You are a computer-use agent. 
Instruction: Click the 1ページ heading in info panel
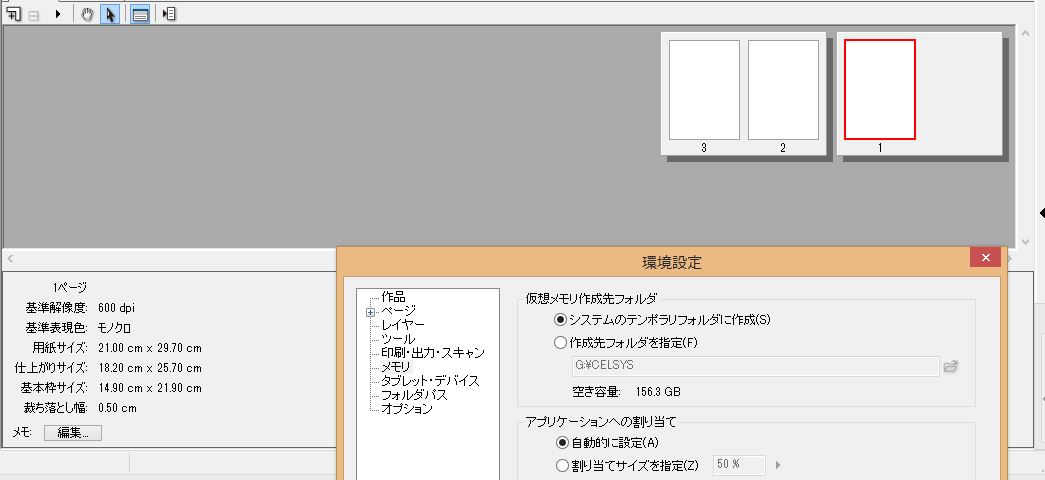(x=71, y=288)
